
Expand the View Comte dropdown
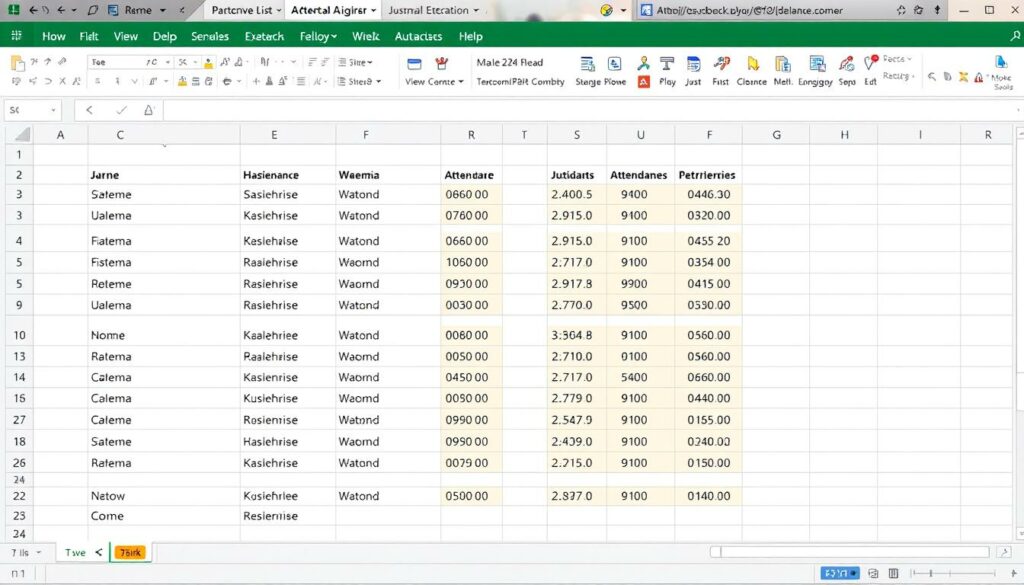[x=461, y=82]
